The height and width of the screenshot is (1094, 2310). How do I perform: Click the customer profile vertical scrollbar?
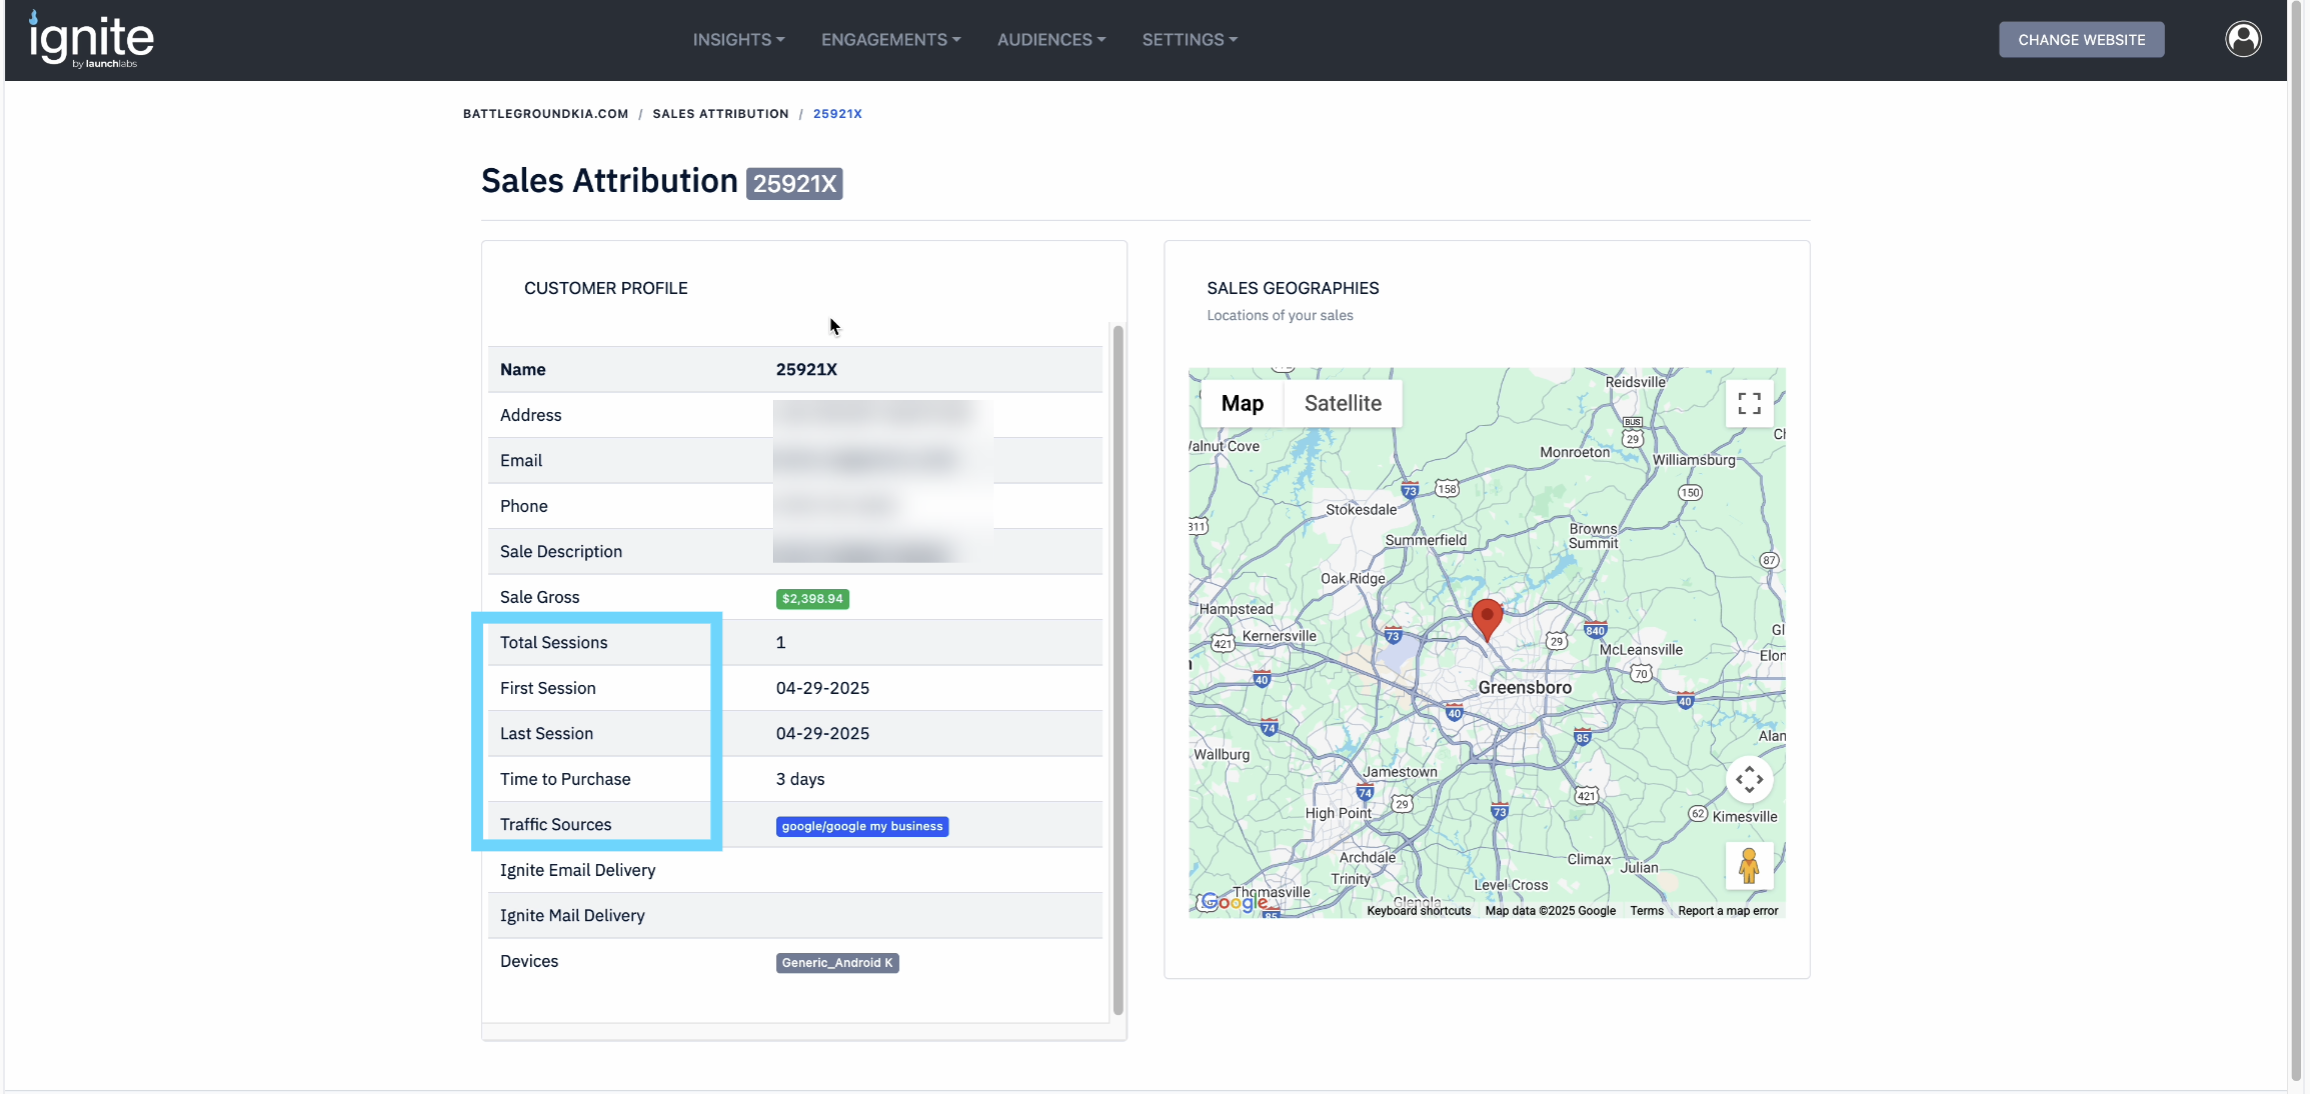click(x=1118, y=668)
